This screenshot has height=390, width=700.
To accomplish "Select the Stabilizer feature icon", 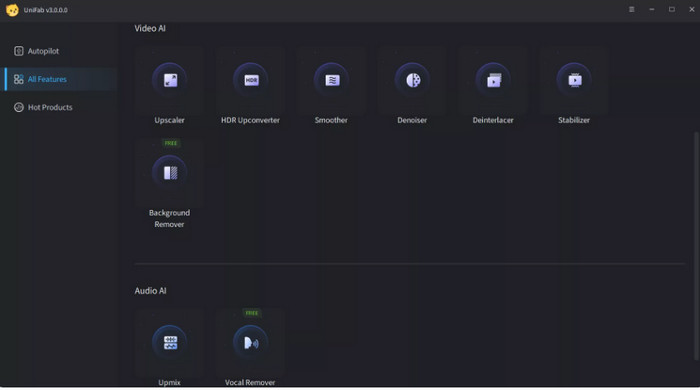I will point(574,80).
